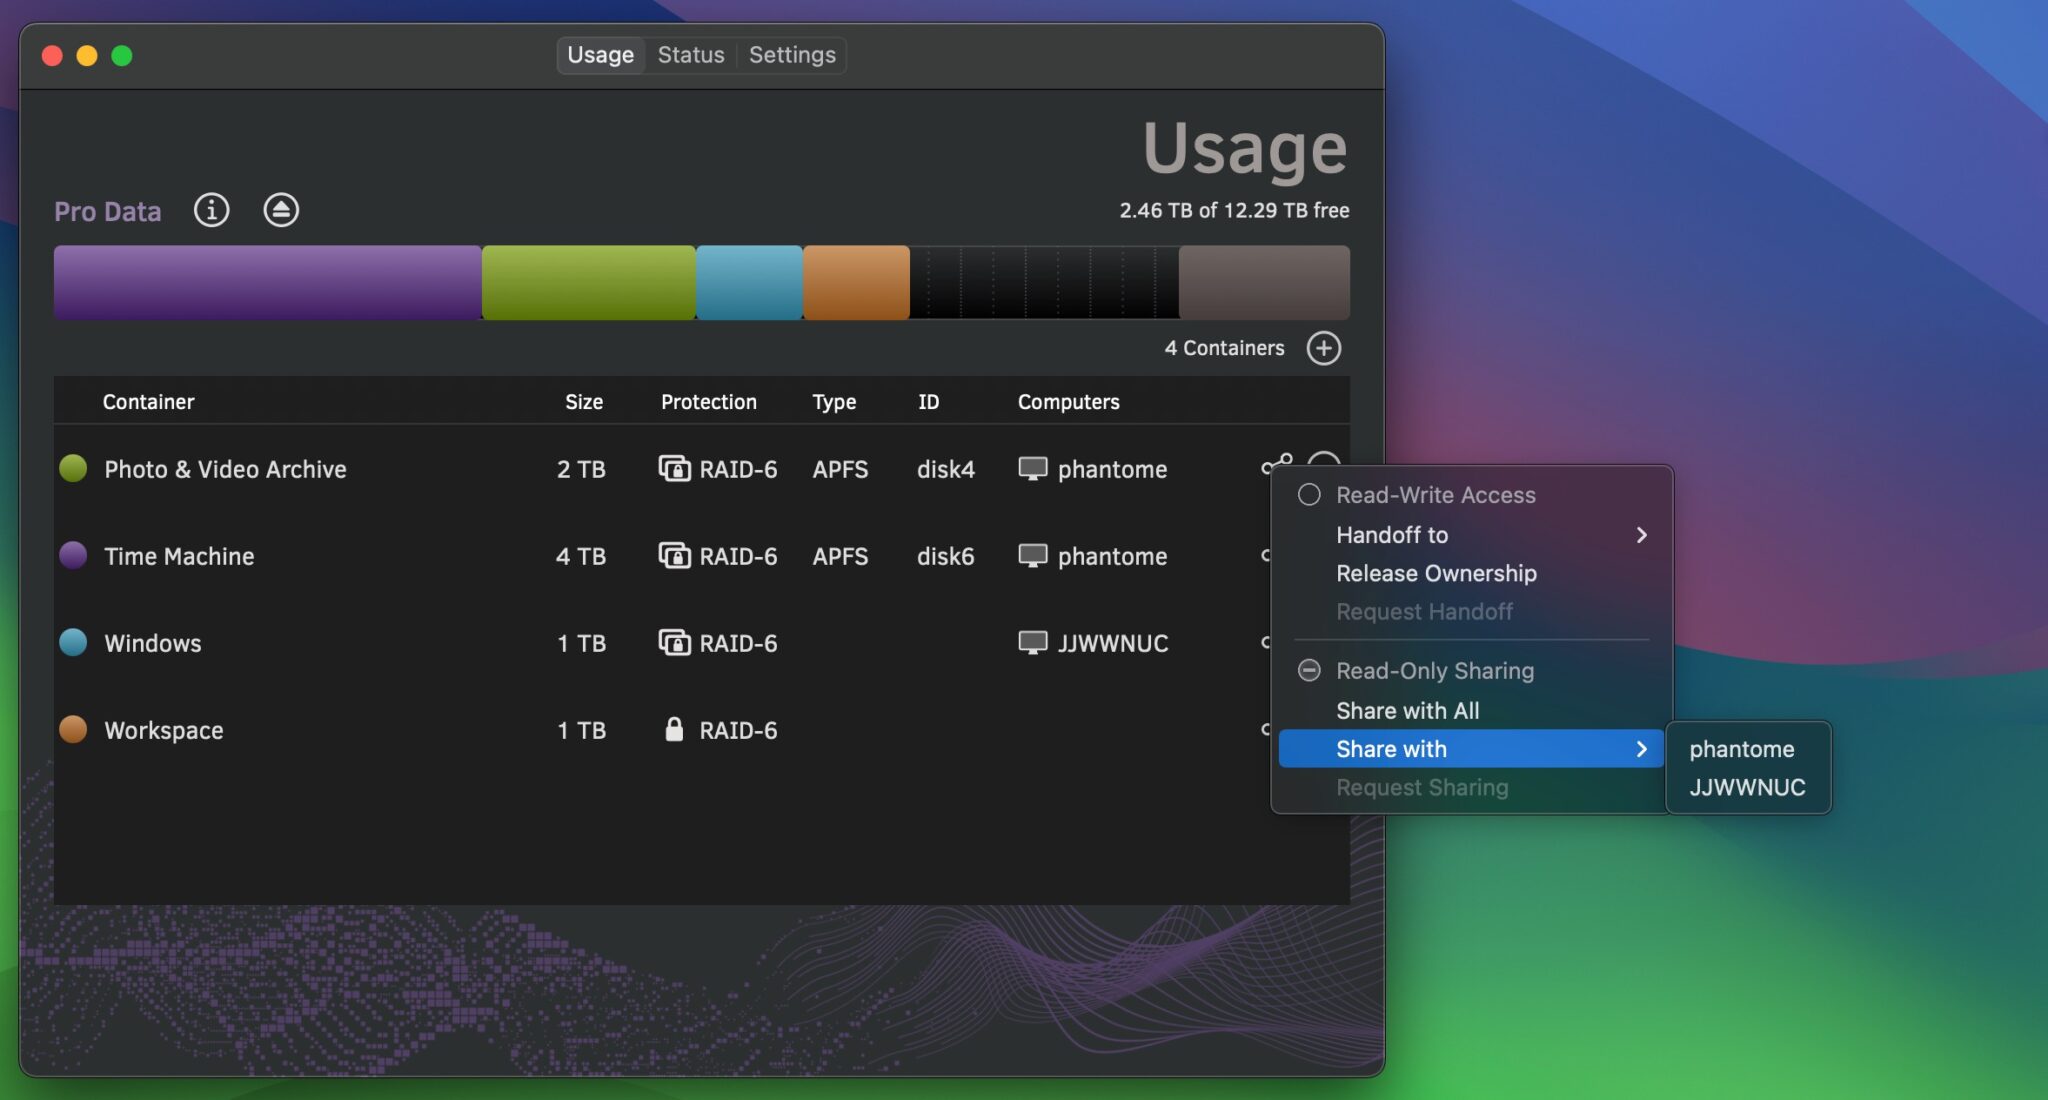Add a new container with the plus button
This screenshot has height=1100, width=2048.
point(1324,348)
